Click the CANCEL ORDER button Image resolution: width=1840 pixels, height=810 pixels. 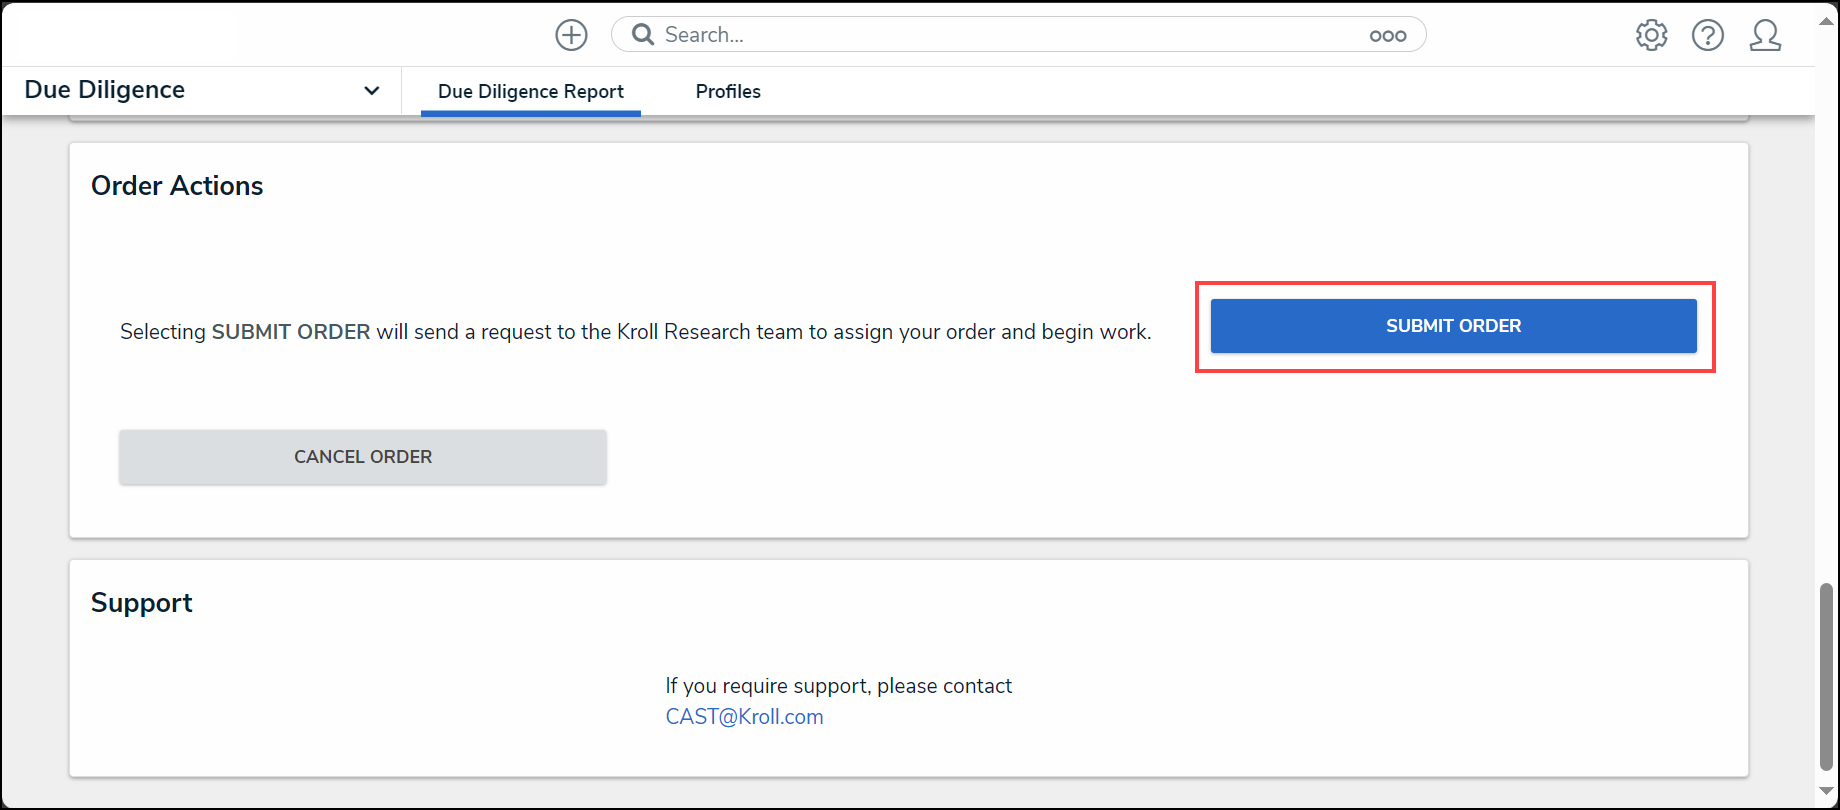click(x=363, y=457)
